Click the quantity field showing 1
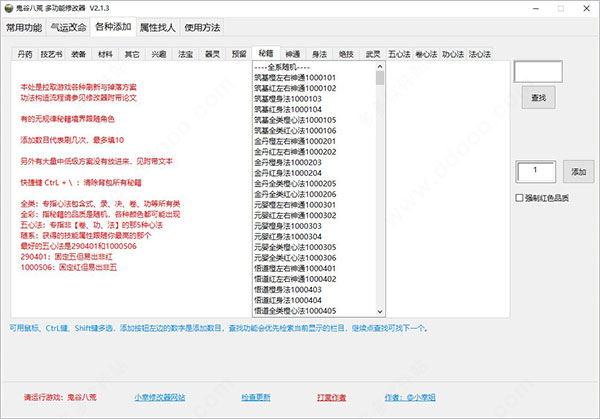Image resolution: width=600 pixels, height=419 pixels. coord(538,173)
